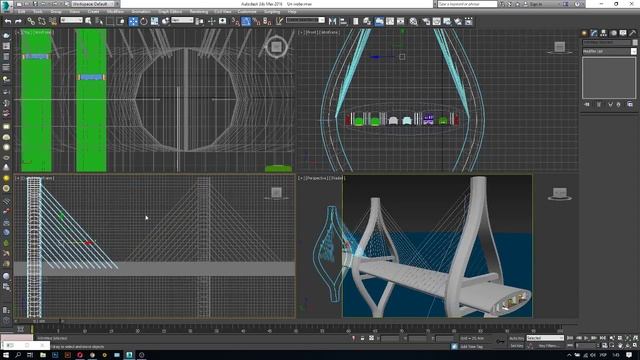This screenshot has height=360, width=640.
Task: Open the Edit menu
Action: 22,12
